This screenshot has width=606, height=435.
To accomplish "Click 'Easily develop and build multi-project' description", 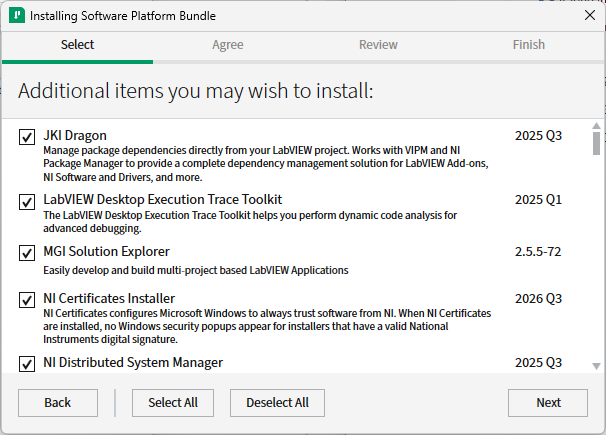I will (x=196, y=270).
